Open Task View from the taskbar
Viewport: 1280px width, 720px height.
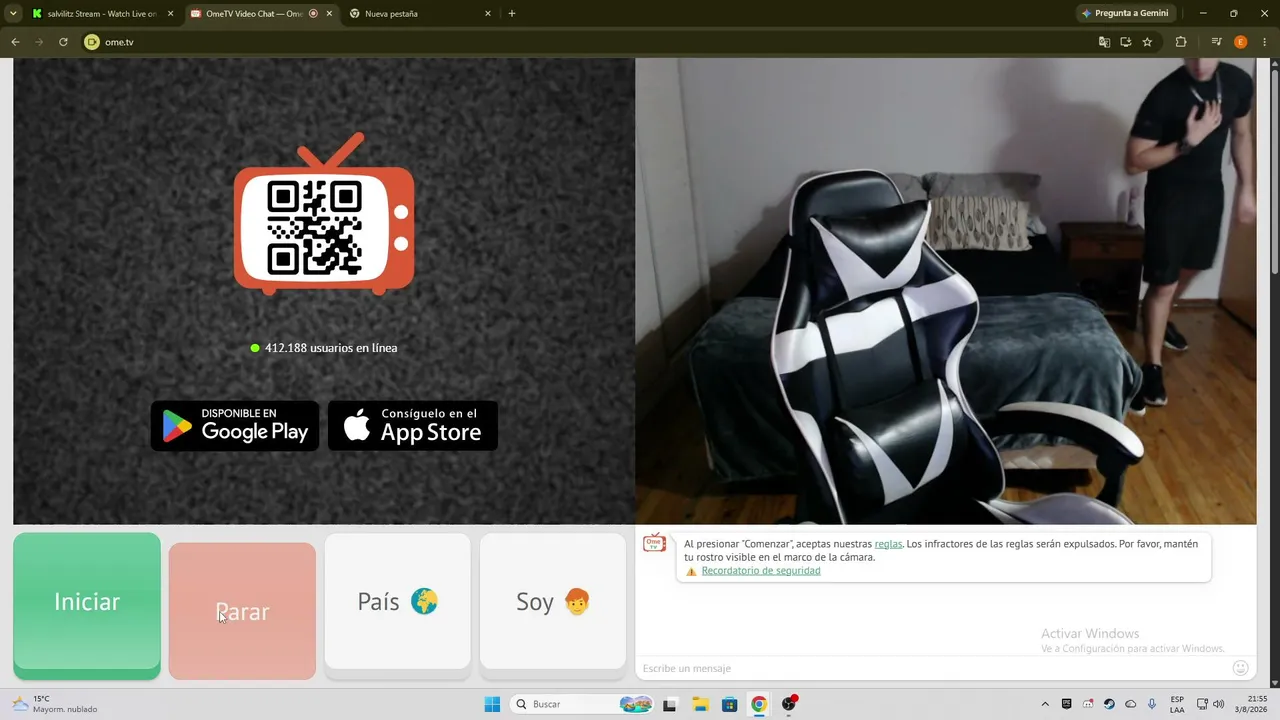point(670,704)
